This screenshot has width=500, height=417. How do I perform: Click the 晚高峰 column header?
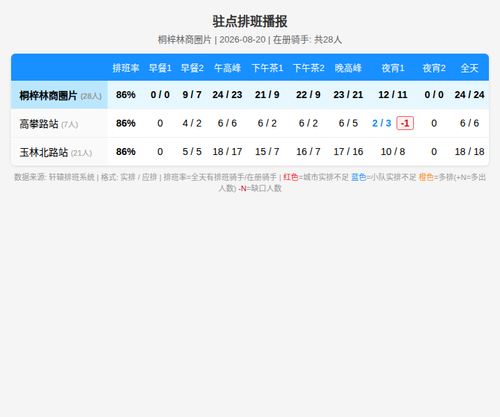coord(348,68)
